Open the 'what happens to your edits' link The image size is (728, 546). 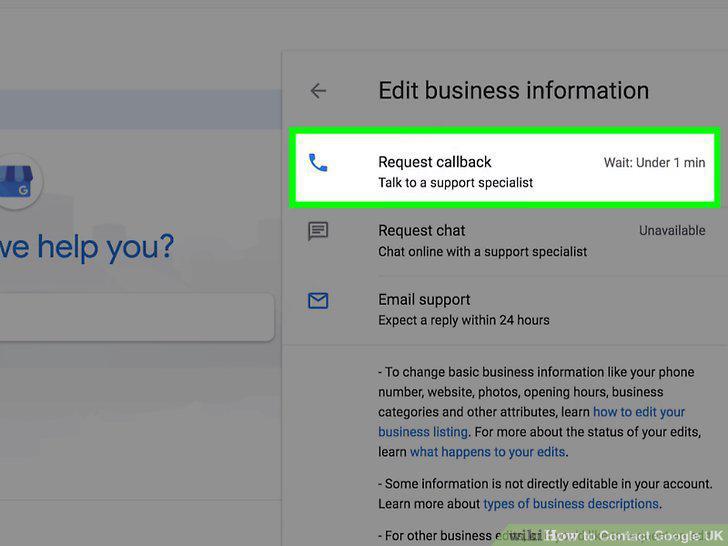488,452
